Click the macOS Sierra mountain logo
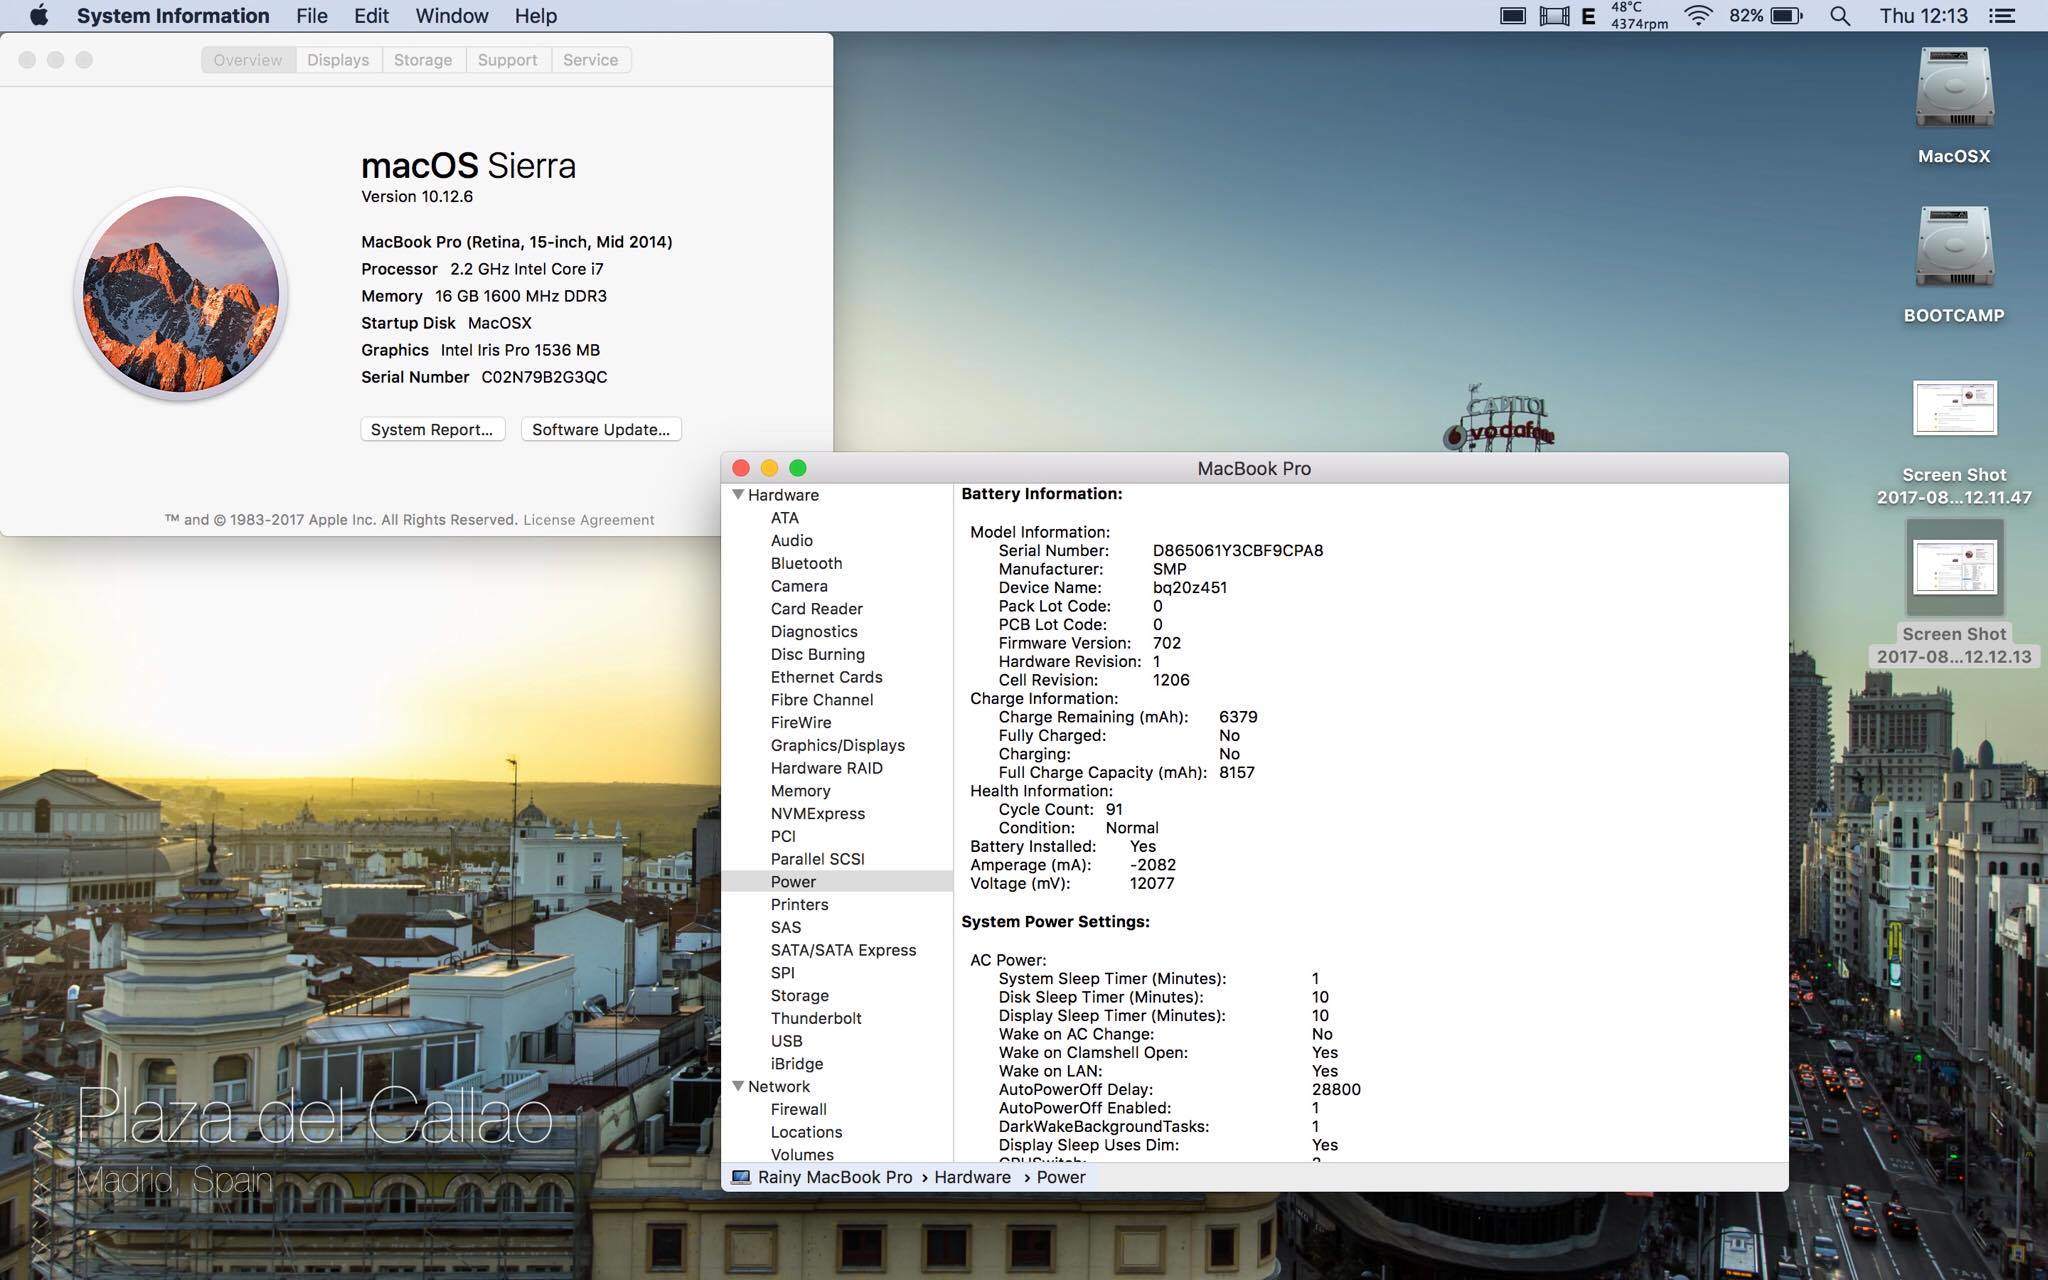This screenshot has width=2048, height=1280. pyautogui.click(x=181, y=294)
